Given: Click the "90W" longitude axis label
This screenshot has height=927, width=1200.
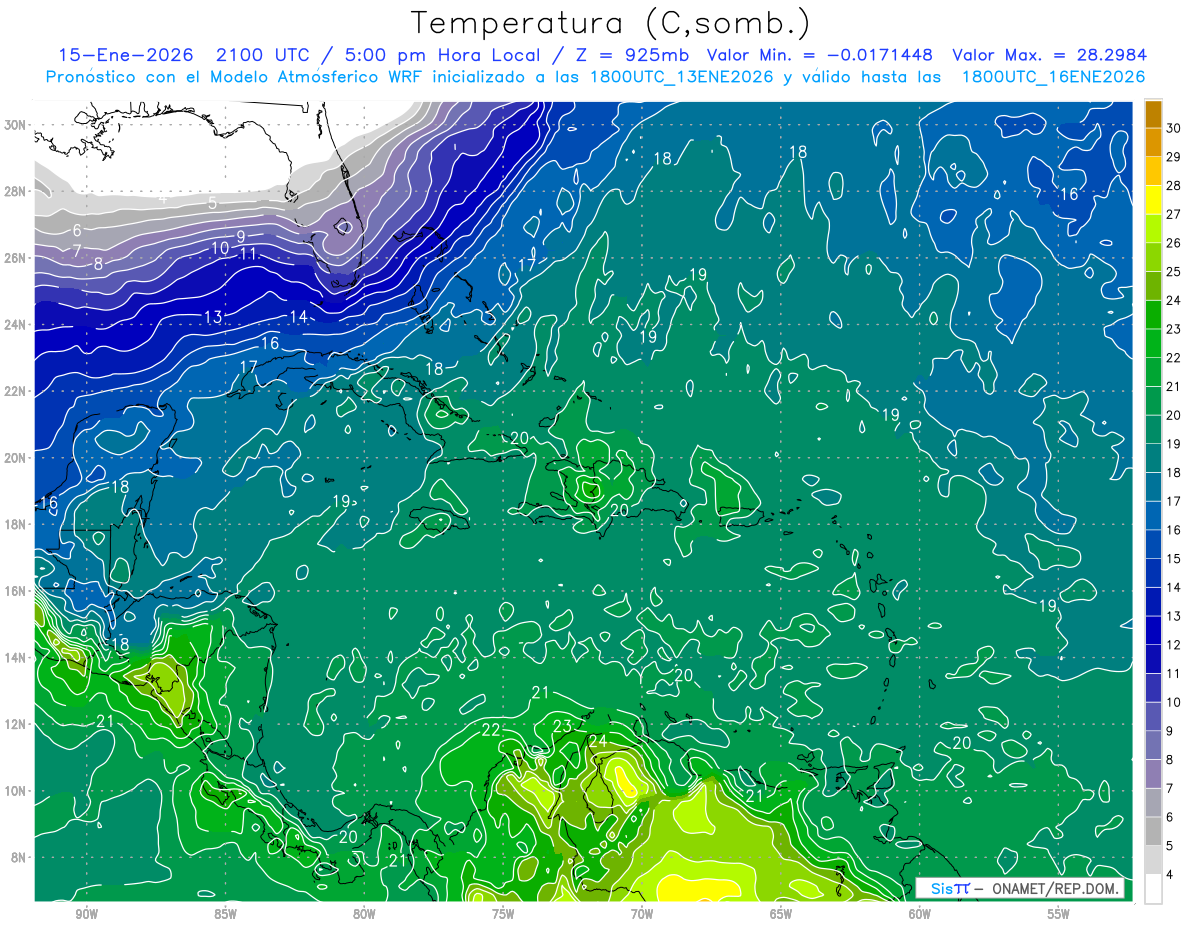Looking at the screenshot, I should [86, 914].
